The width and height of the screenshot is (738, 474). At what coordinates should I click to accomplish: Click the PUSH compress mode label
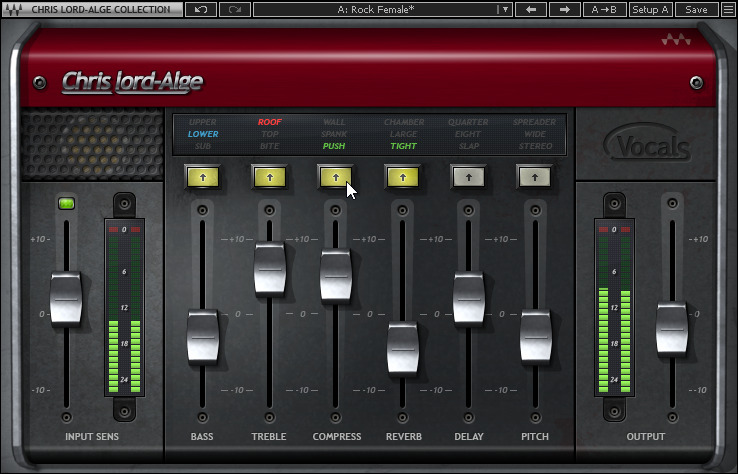pyautogui.click(x=334, y=146)
